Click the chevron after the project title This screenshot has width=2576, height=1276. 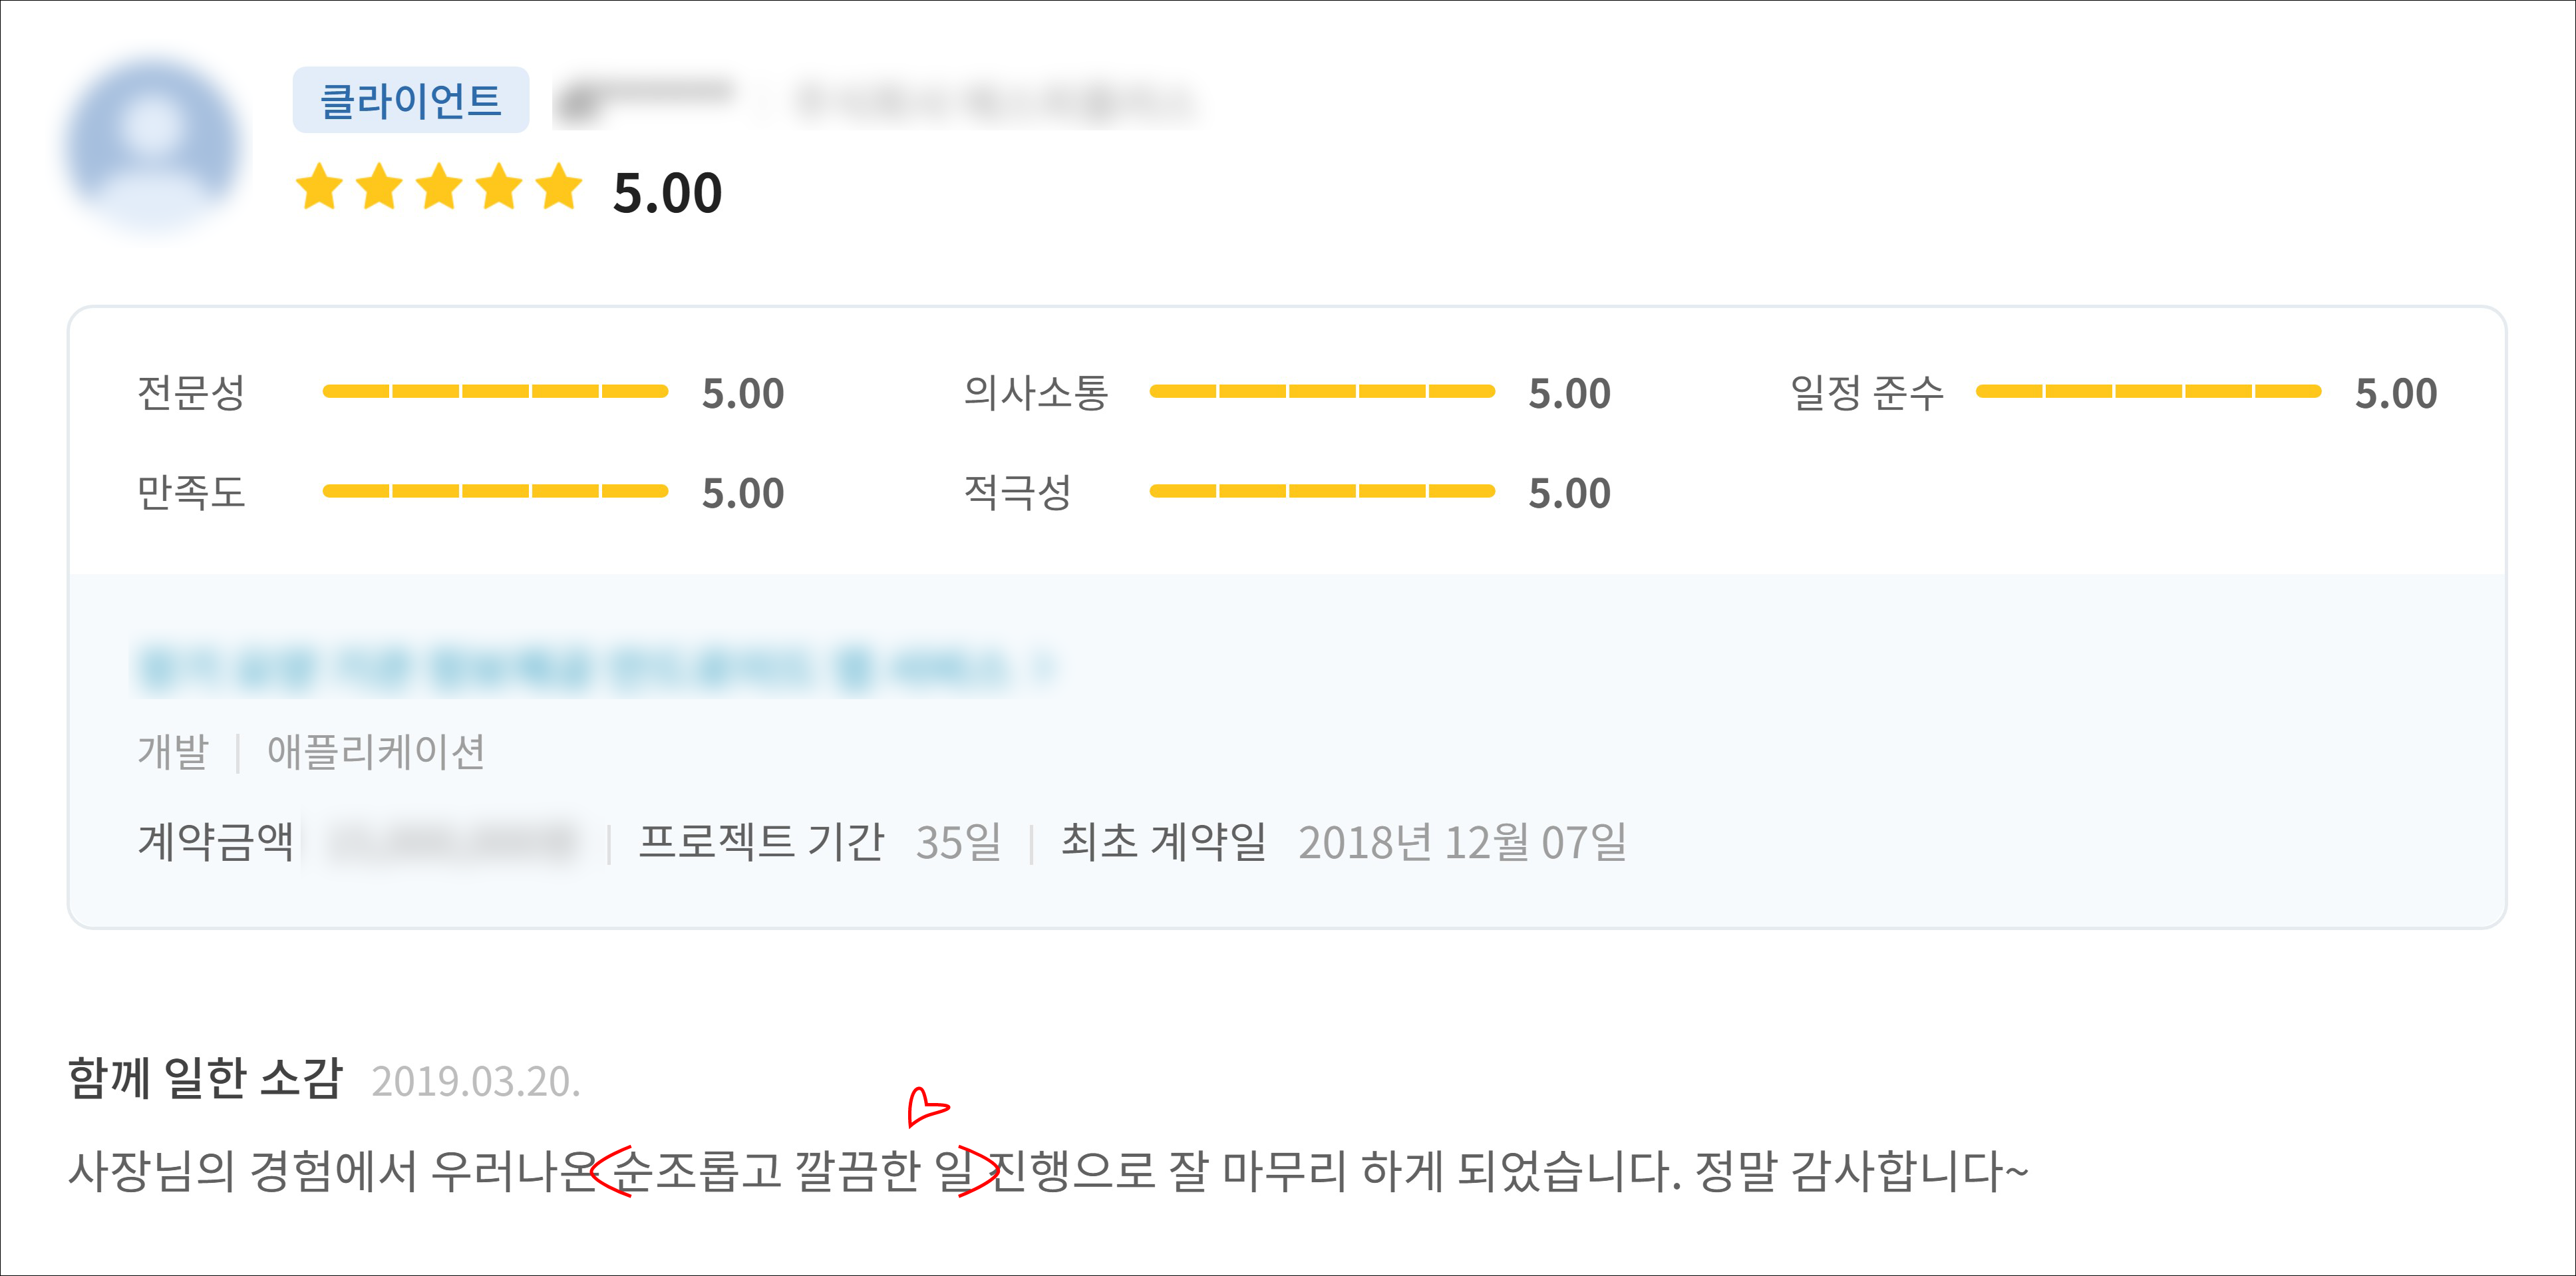(x=1044, y=667)
